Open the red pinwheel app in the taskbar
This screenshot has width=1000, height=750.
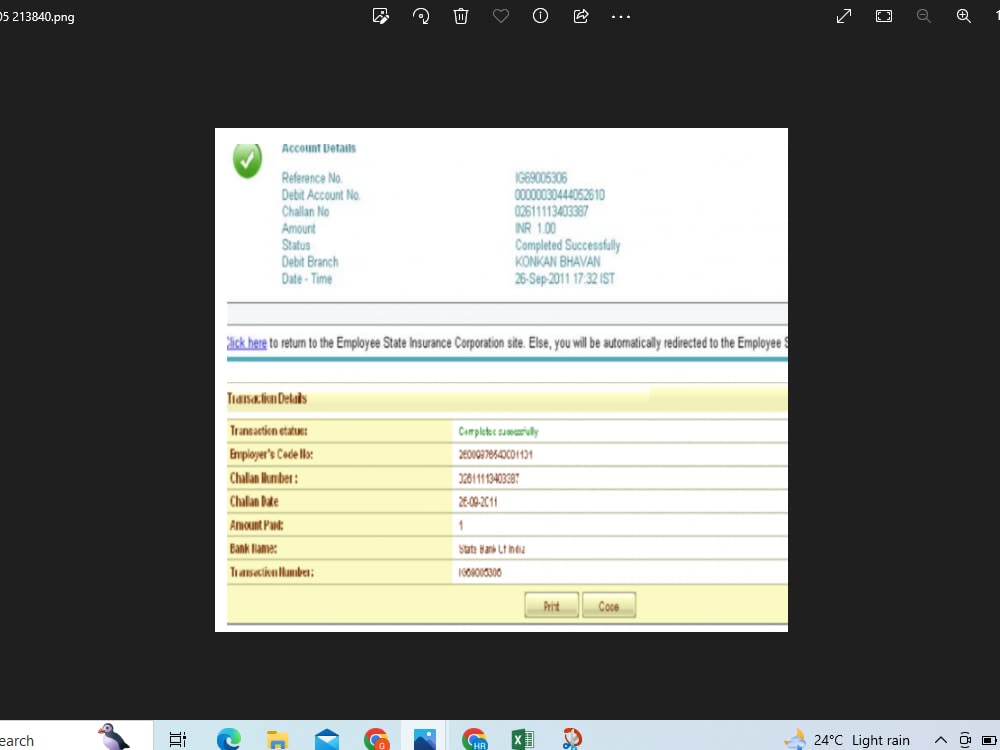(x=572, y=739)
